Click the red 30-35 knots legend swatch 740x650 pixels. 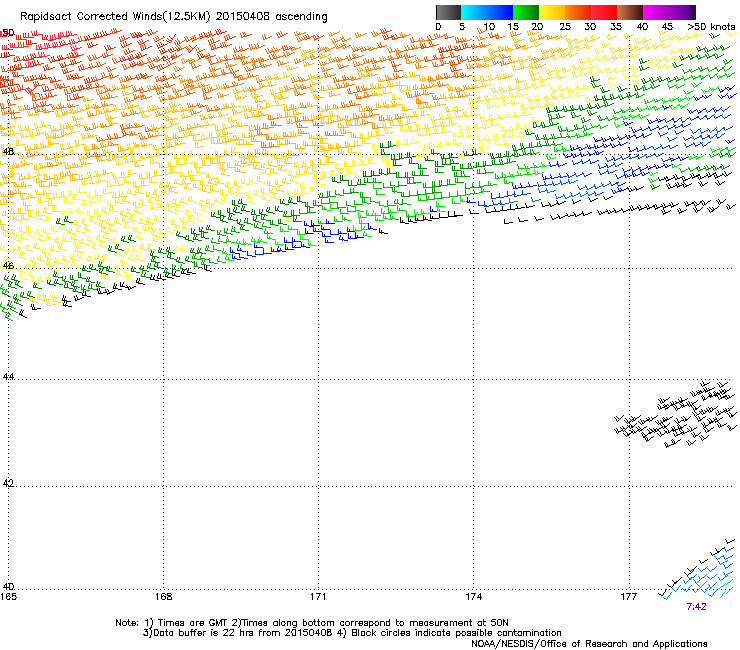[x=604, y=12]
